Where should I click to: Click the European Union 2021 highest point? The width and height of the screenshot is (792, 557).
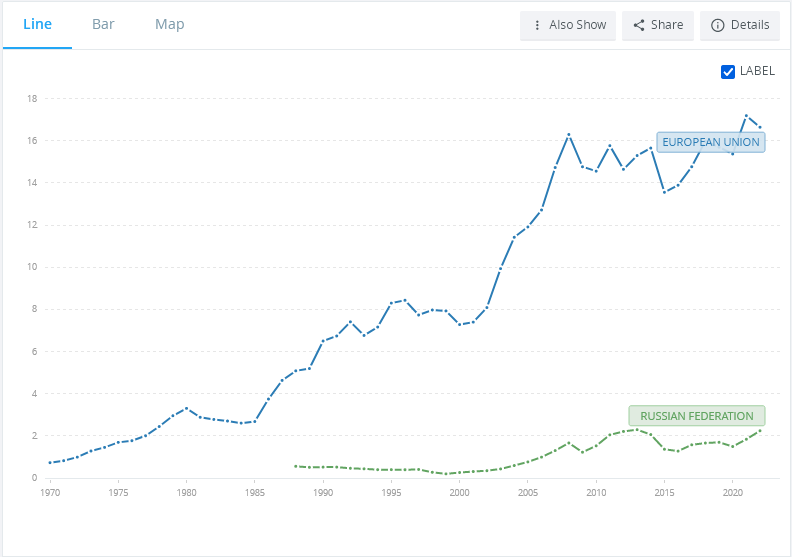click(746, 116)
